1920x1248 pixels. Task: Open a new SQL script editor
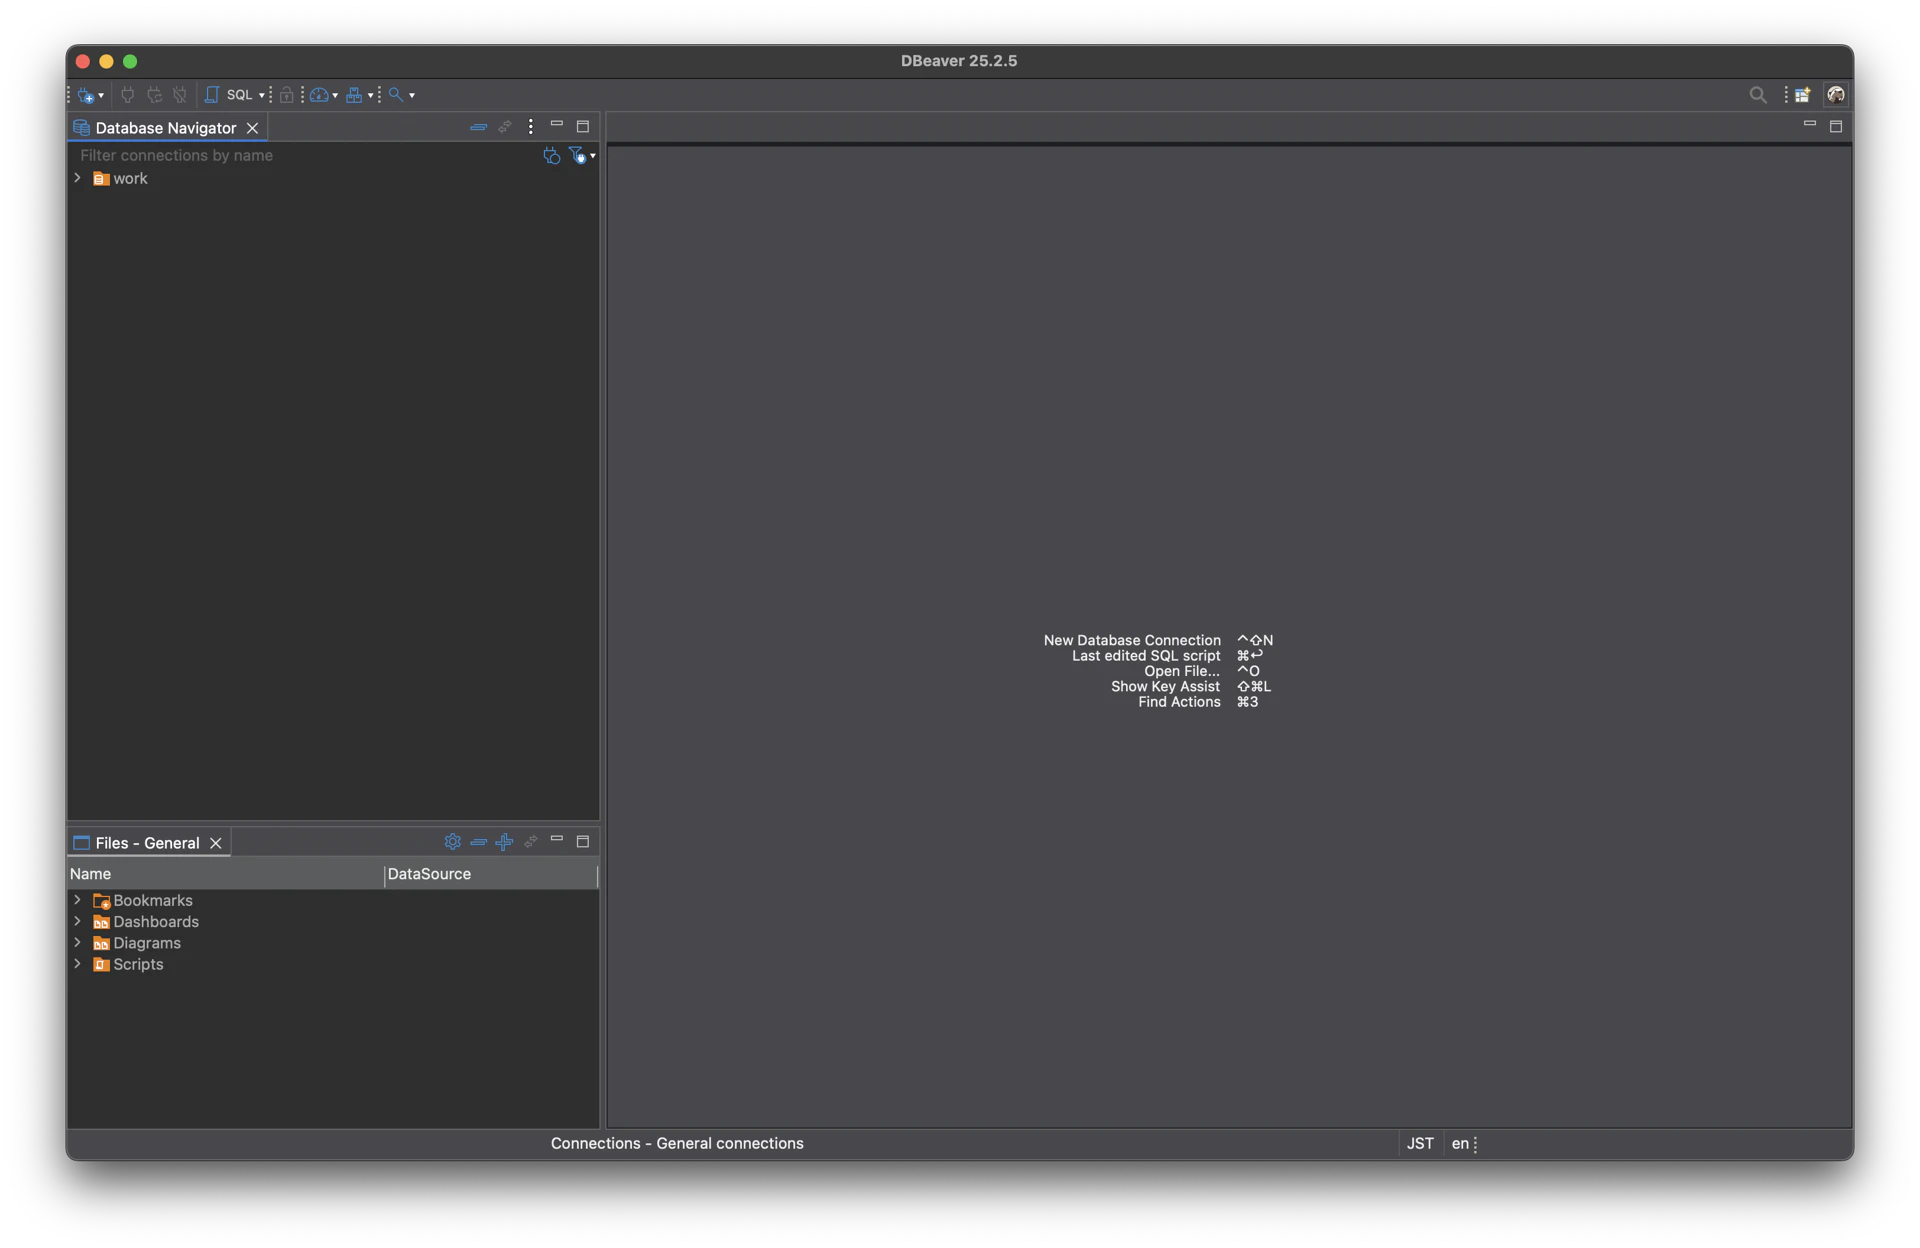[x=229, y=95]
